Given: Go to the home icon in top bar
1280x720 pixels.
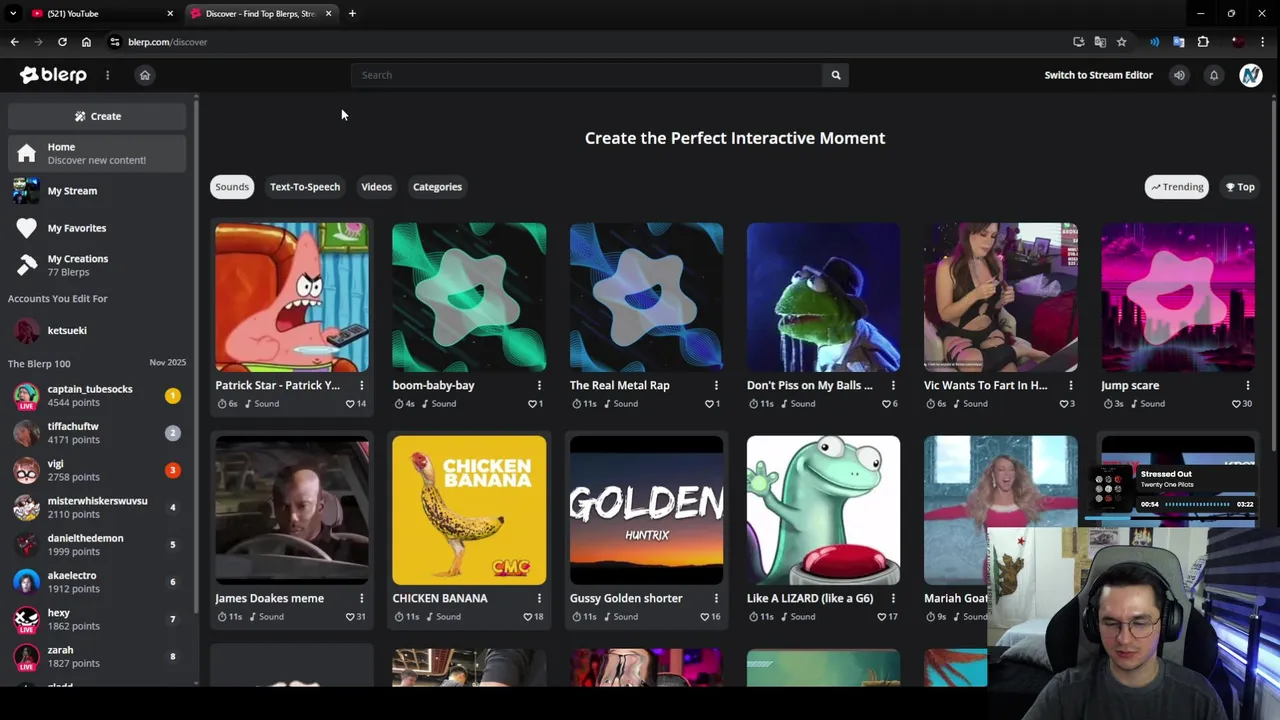Looking at the screenshot, I should (145, 75).
